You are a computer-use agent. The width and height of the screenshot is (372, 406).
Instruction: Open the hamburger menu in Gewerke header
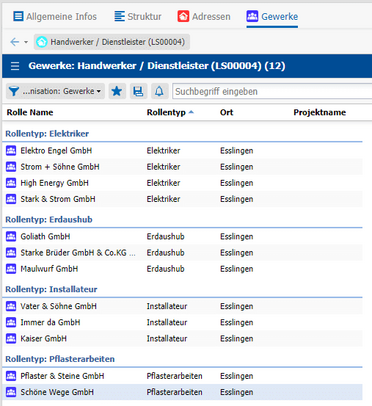click(x=15, y=66)
